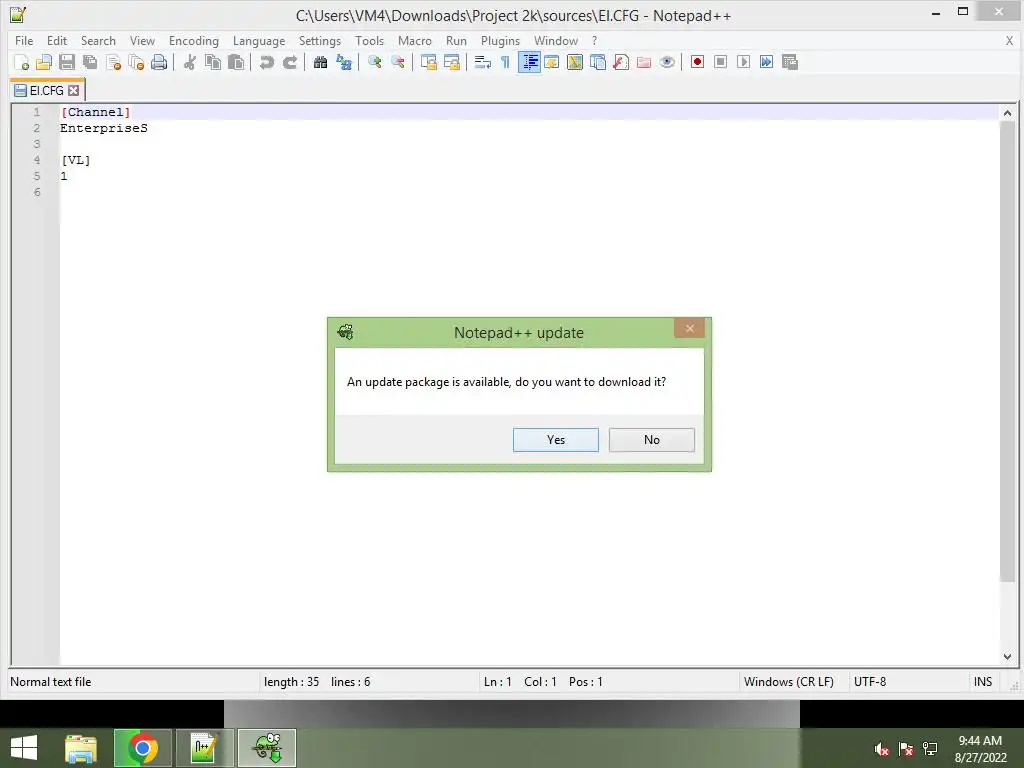
Task: Open the Language menu
Action: 259,40
